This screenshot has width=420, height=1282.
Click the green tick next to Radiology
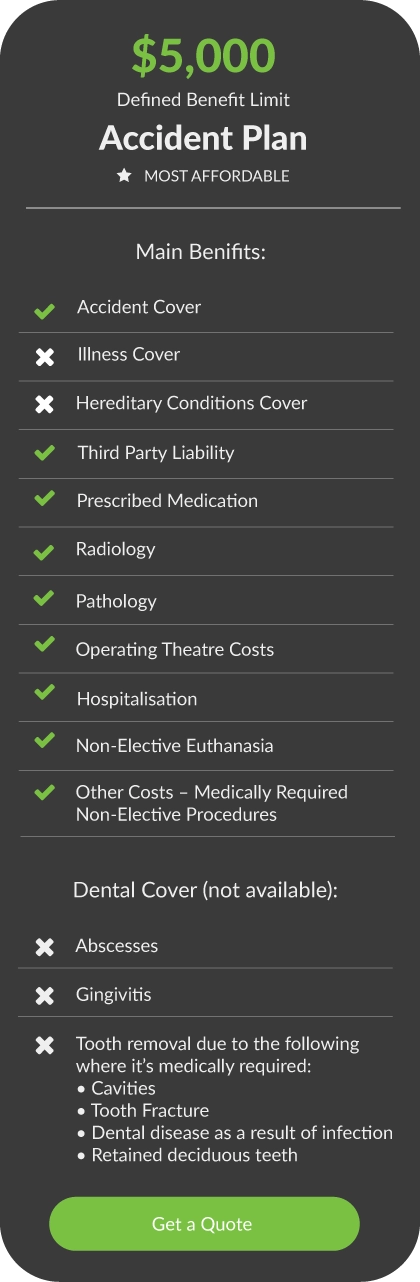click(x=44, y=551)
